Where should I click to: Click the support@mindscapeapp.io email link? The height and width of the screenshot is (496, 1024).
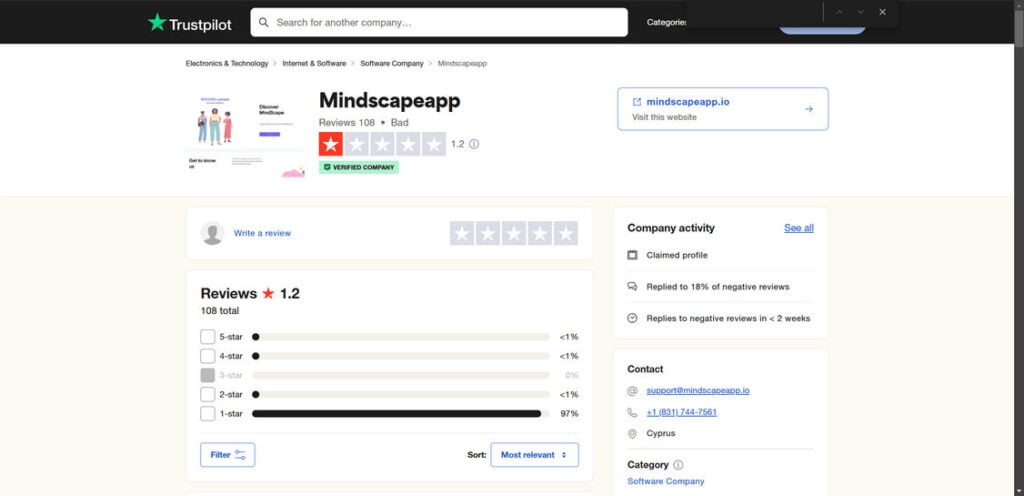(698, 391)
